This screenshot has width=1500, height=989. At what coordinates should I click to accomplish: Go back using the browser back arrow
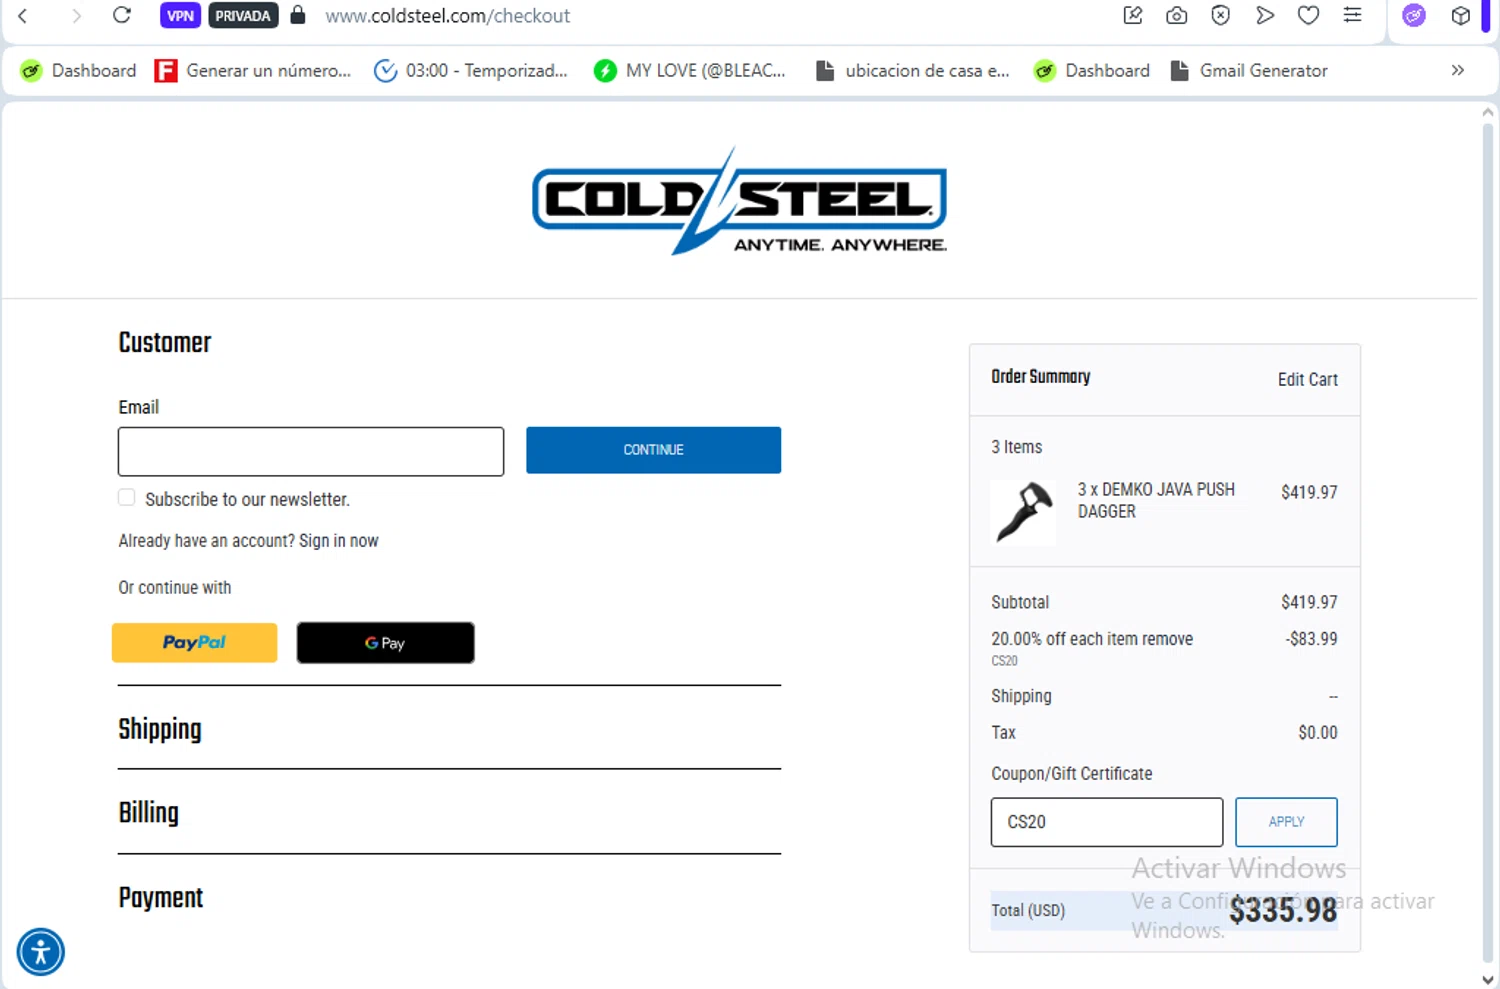coord(23,16)
